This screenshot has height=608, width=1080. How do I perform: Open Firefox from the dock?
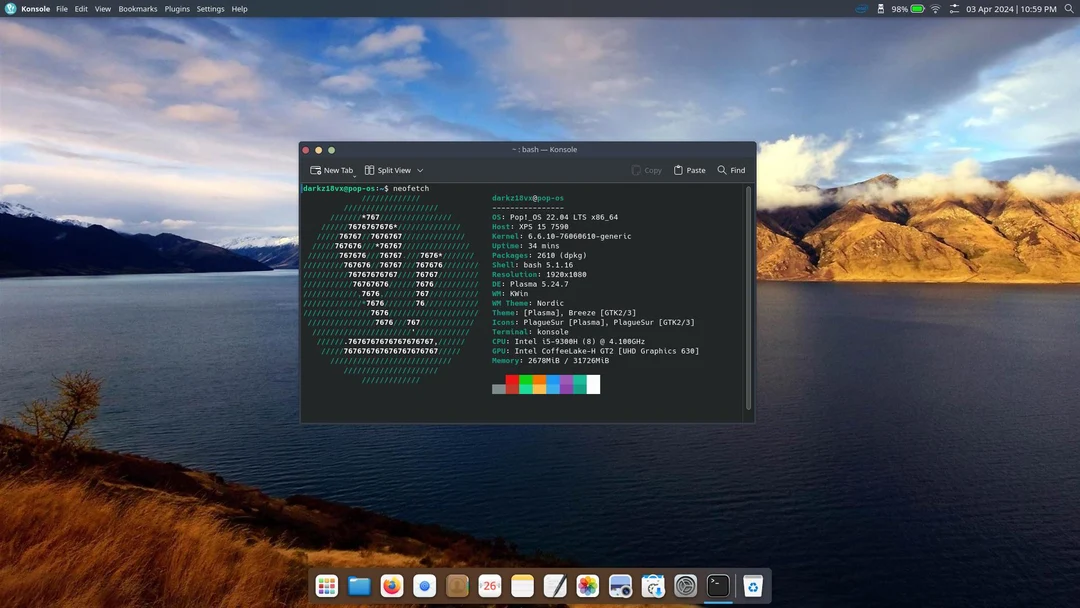[391, 585]
